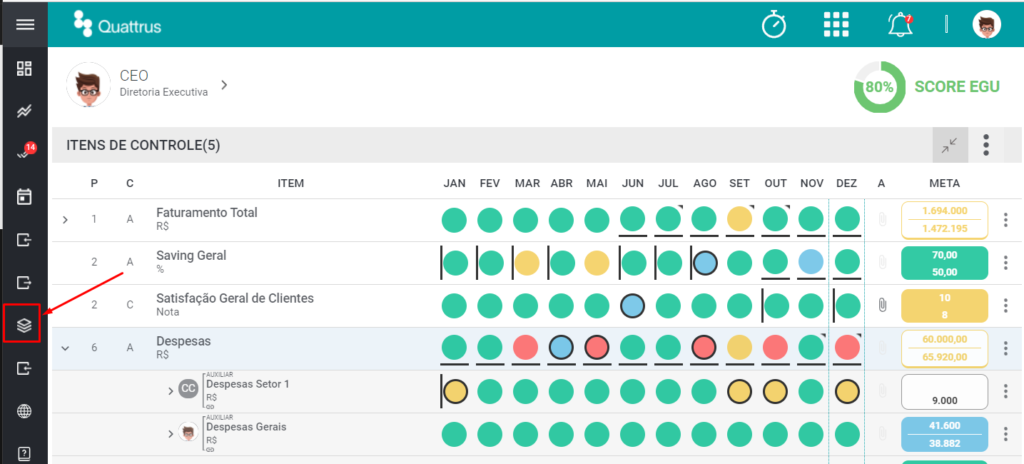
Task: Click the collapse arrows button in panel header
Action: tap(950, 145)
